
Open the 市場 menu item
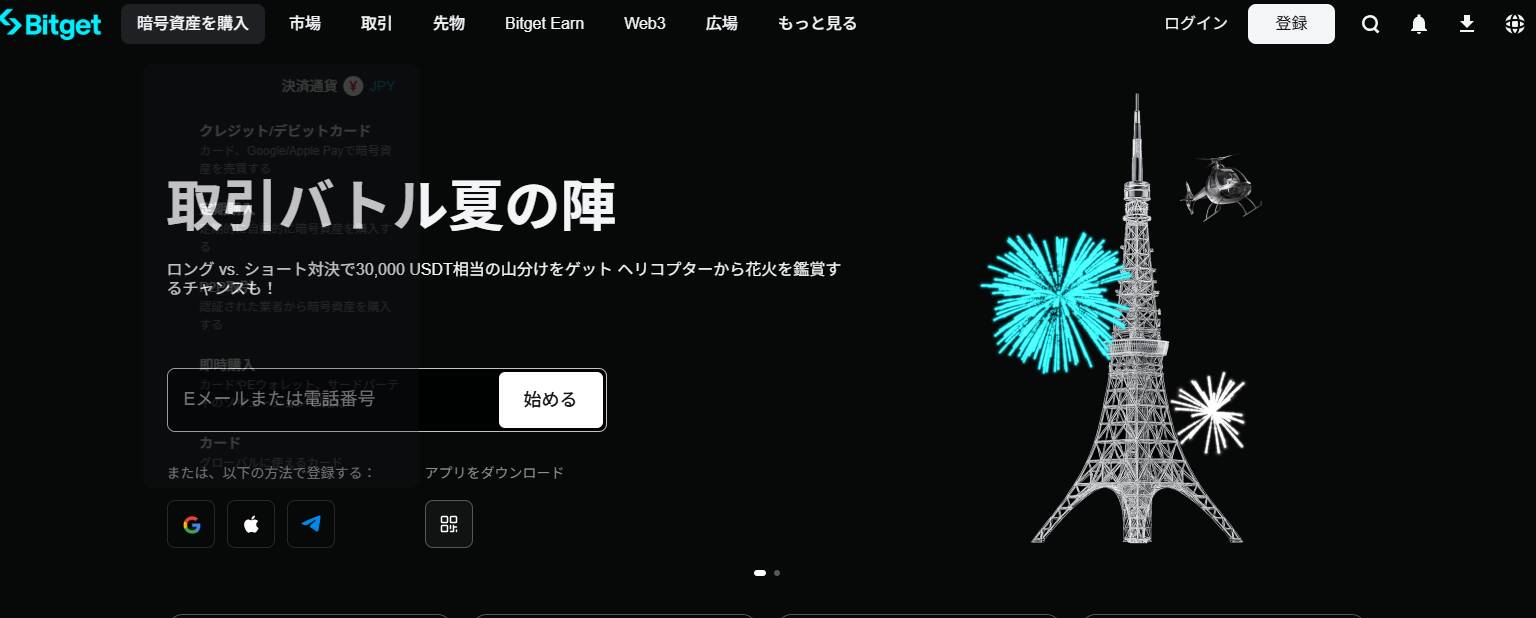tap(305, 24)
